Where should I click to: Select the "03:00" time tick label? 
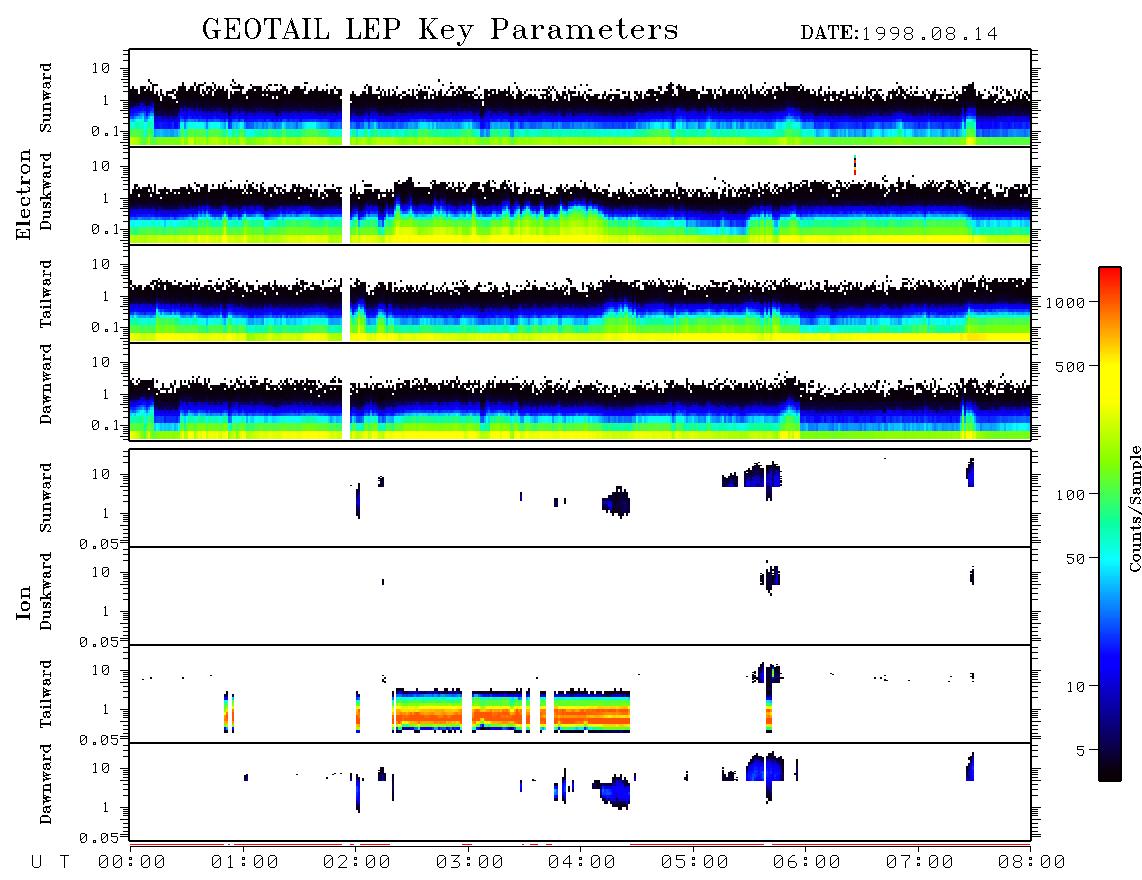click(470, 863)
